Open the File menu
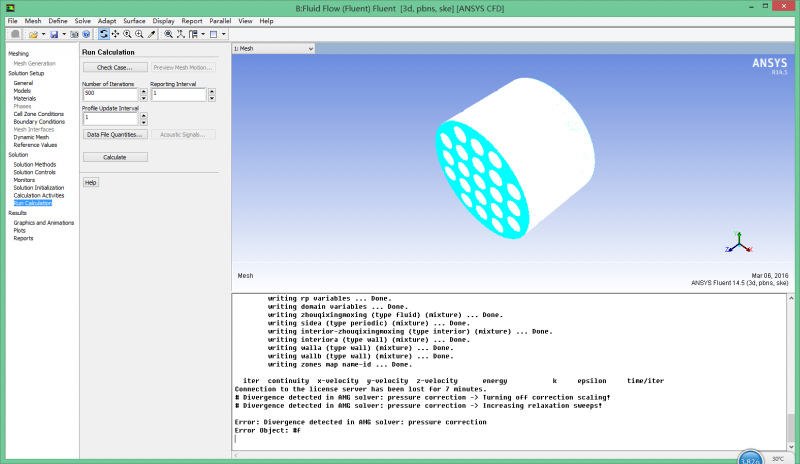800x464 pixels. click(12, 21)
